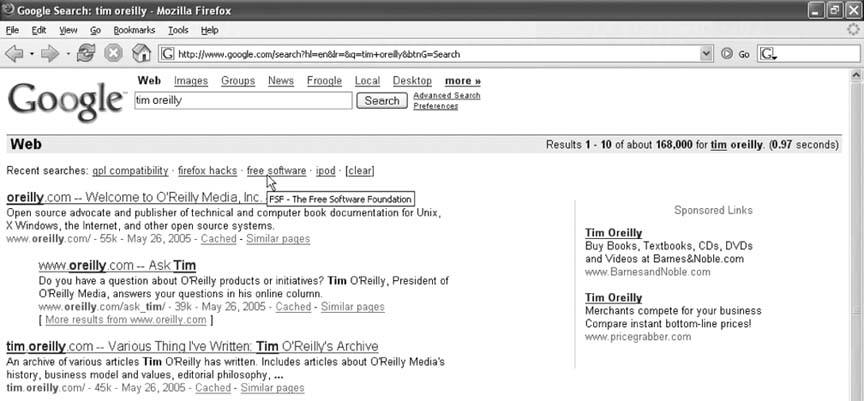864x401 pixels.
Task: Click the Google Search button
Action: pyautogui.click(x=382, y=100)
